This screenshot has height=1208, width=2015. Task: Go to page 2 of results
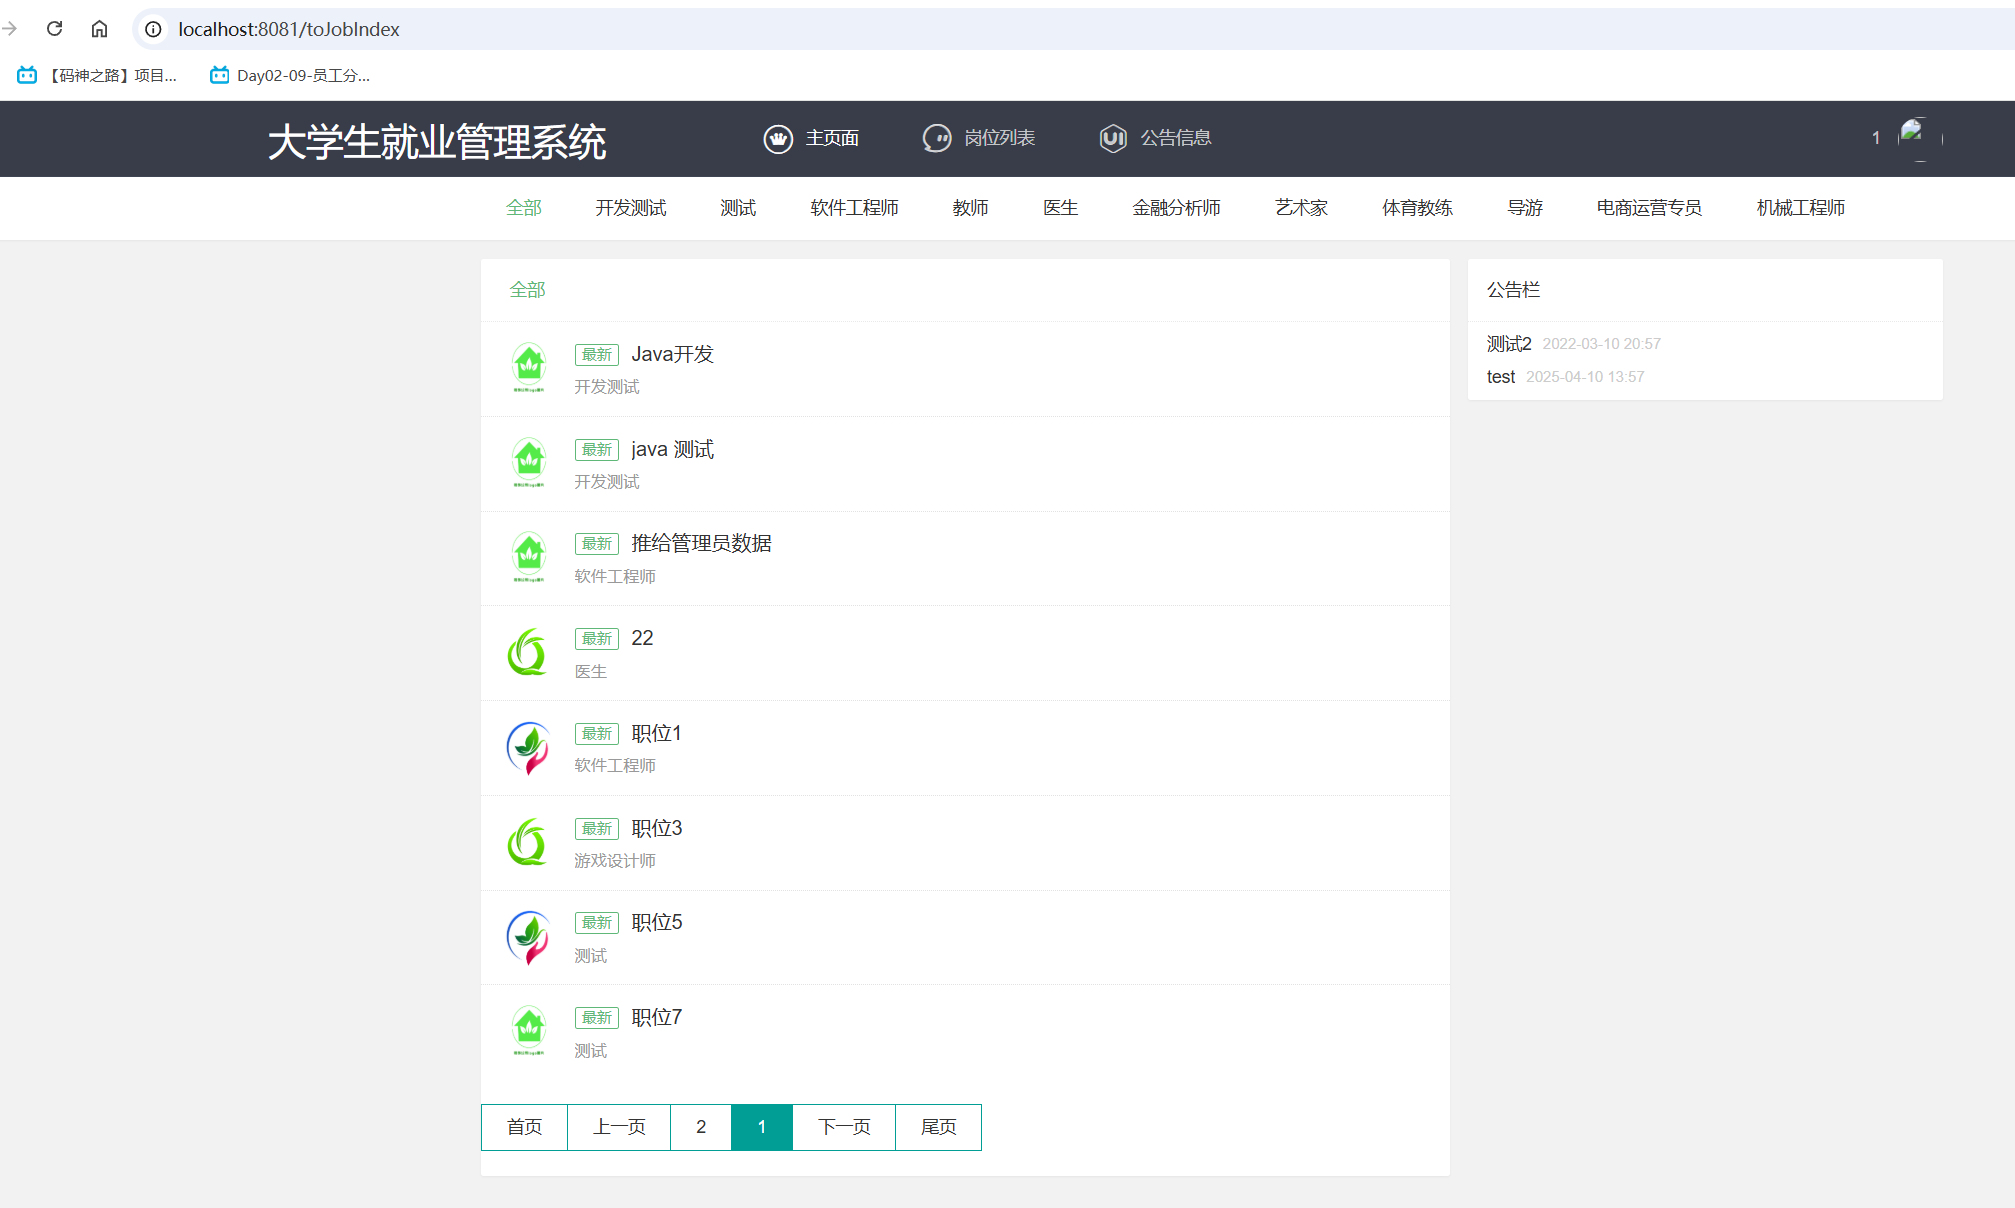pos(701,1127)
